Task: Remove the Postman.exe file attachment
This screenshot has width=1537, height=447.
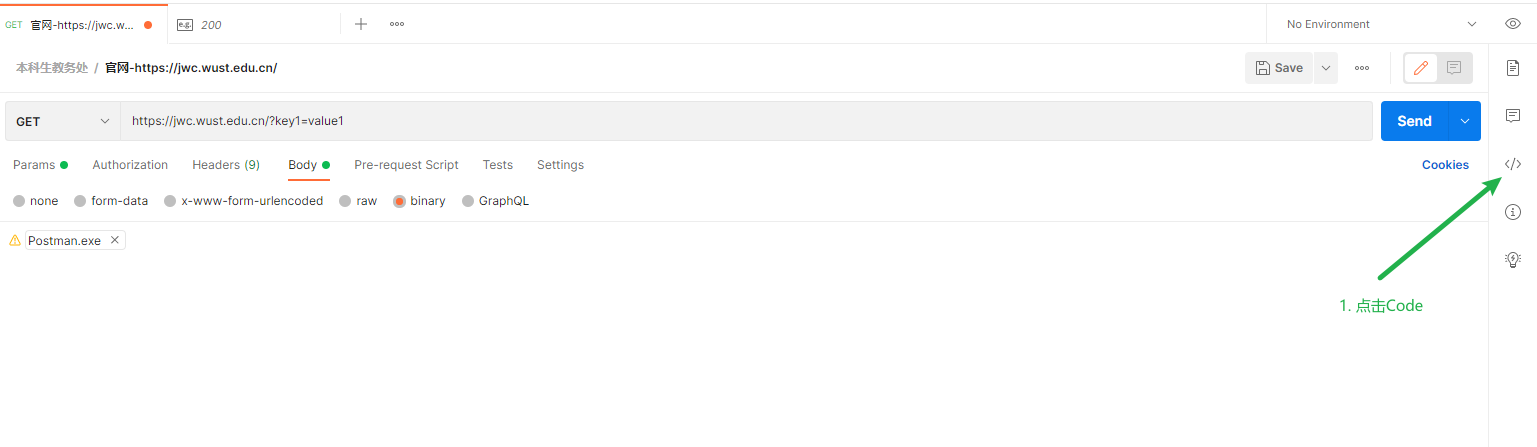Action: 115,240
